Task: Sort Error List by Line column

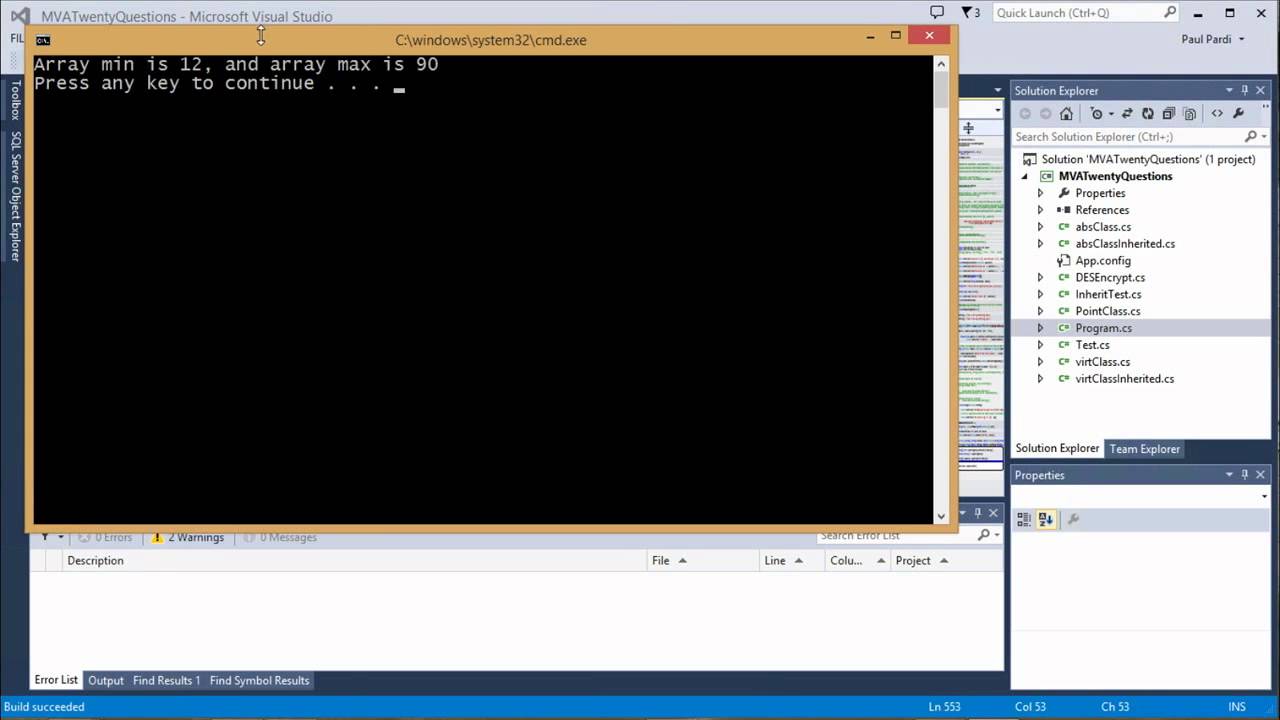Action: (793, 560)
